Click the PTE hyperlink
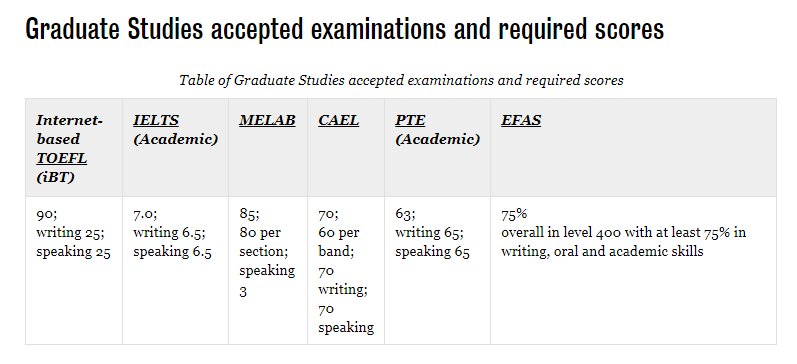The image size is (797, 364). (x=410, y=120)
